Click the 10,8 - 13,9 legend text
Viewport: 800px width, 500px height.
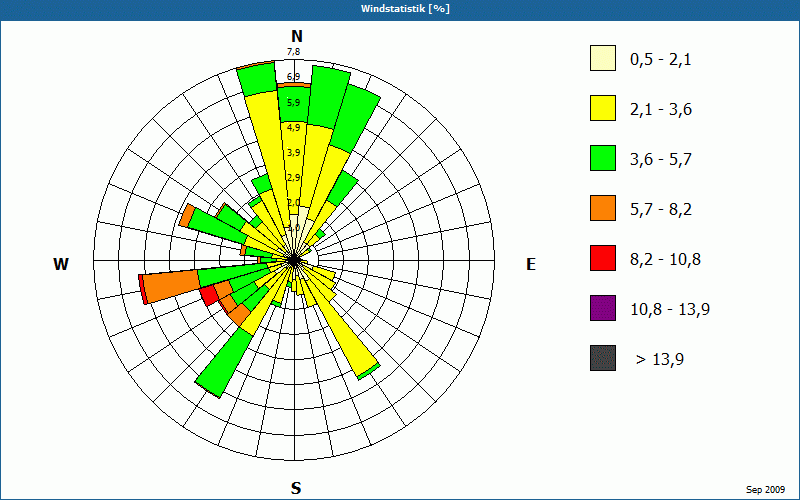tap(670, 310)
